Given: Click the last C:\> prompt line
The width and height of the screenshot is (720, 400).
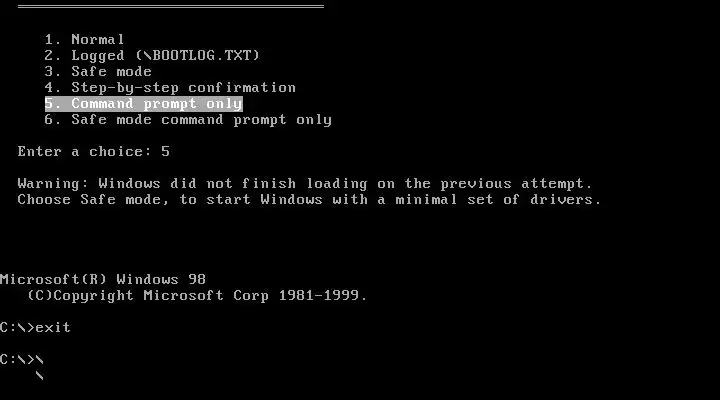Looking at the screenshot, I should click(22, 359).
